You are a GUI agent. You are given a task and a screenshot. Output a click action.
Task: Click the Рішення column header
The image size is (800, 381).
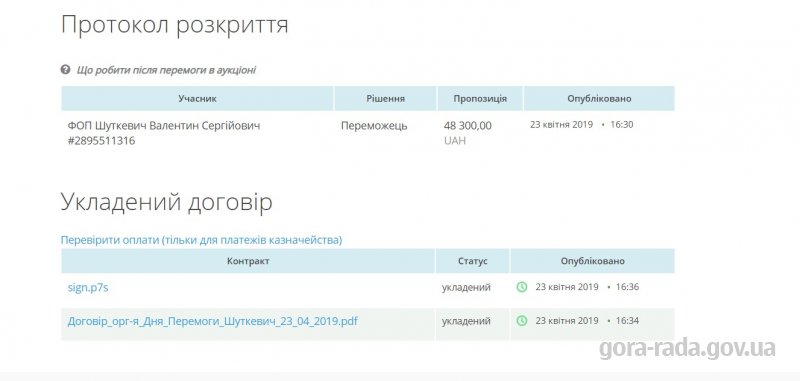pyautogui.click(x=386, y=98)
